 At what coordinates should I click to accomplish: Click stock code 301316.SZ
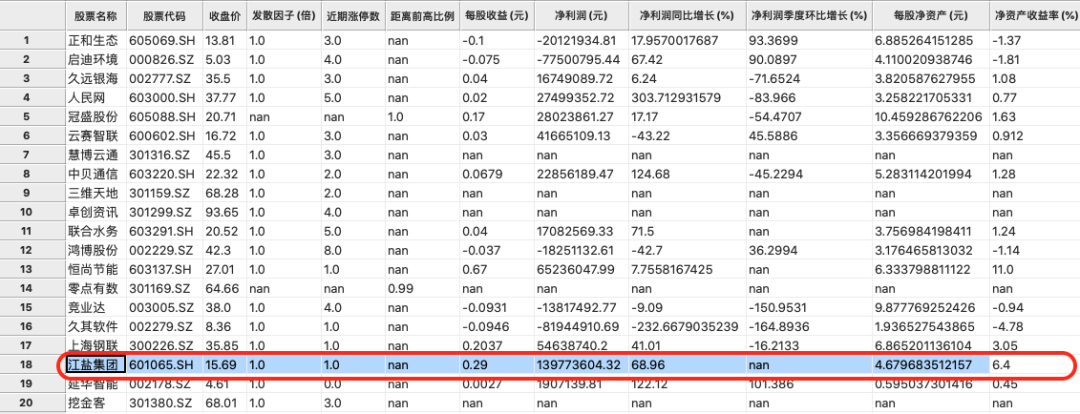(165, 156)
